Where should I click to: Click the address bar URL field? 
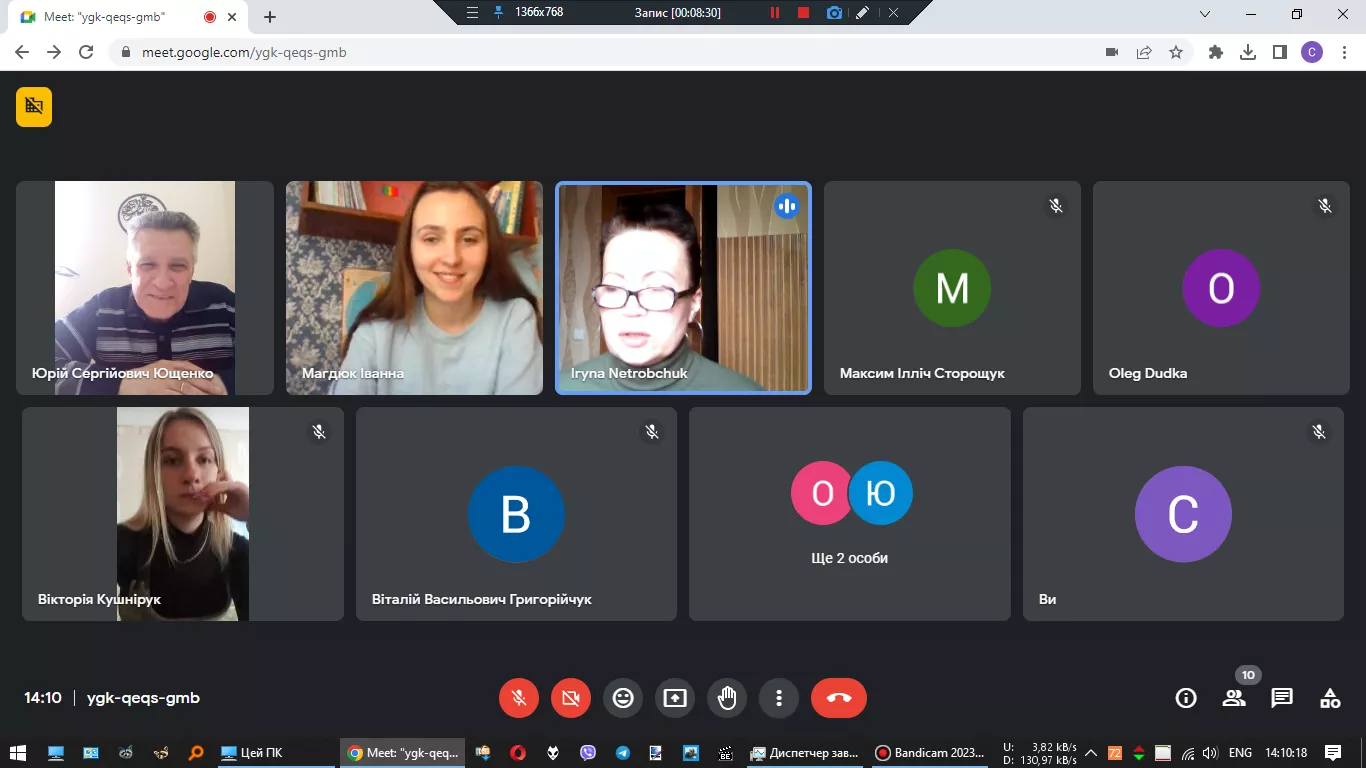[x=600, y=52]
